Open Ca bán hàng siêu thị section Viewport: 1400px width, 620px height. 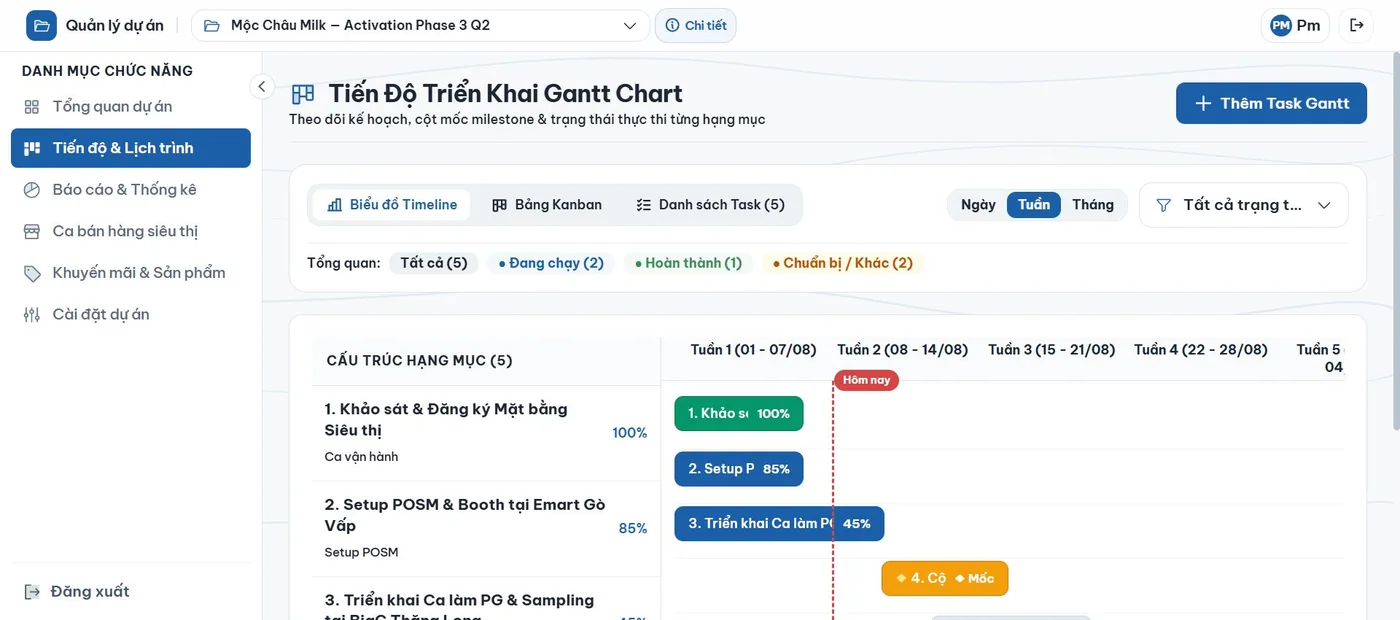[x=131, y=231]
